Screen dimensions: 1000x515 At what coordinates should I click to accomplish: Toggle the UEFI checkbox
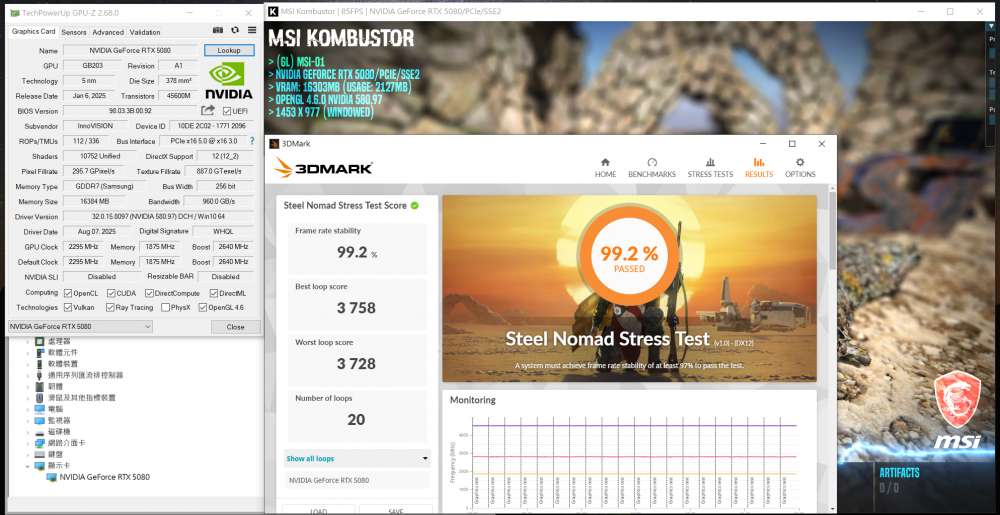(x=226, y=111)
